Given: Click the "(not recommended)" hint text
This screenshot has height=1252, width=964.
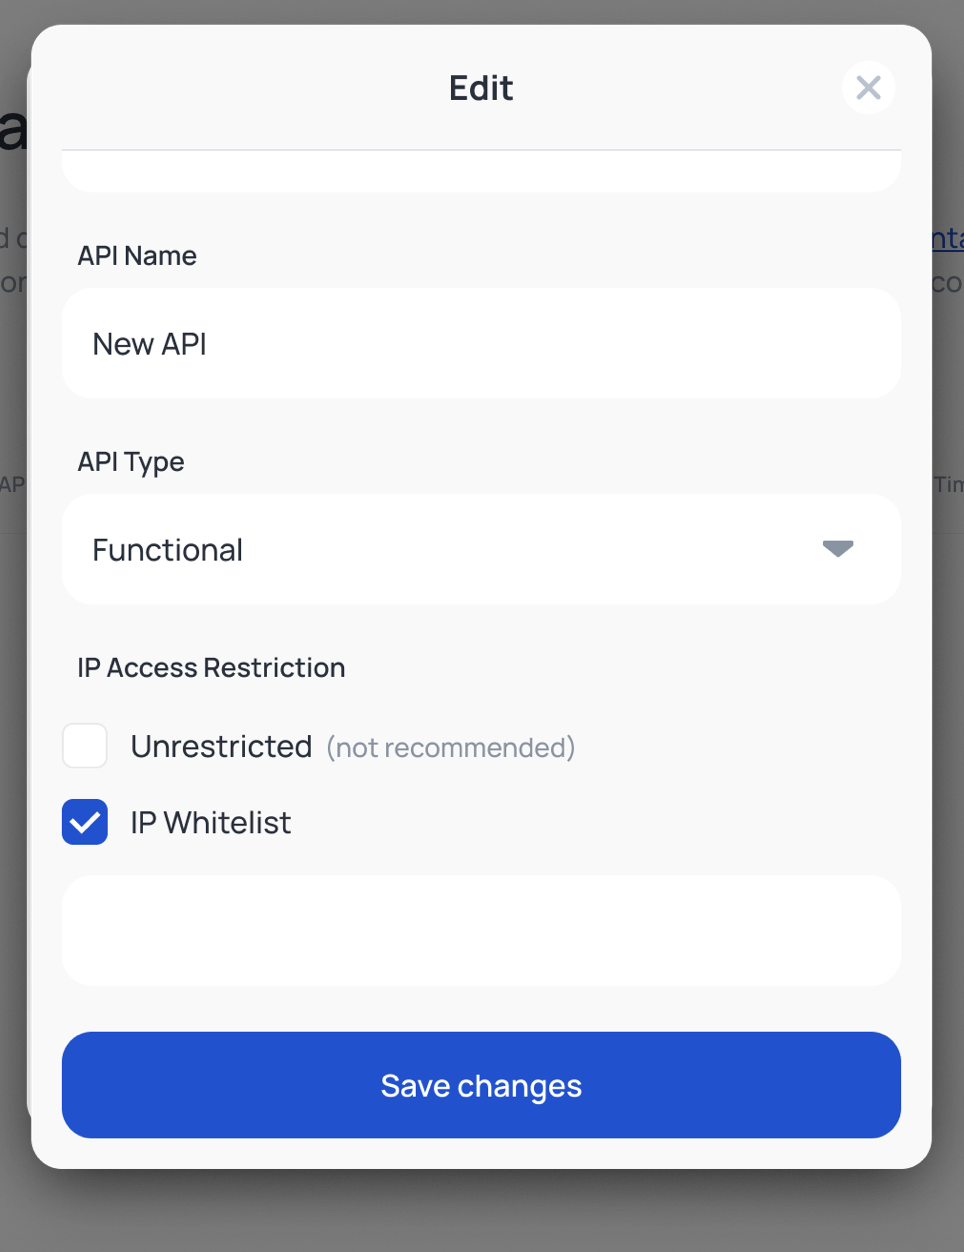Looking at the screenshot, I should 451,748.
